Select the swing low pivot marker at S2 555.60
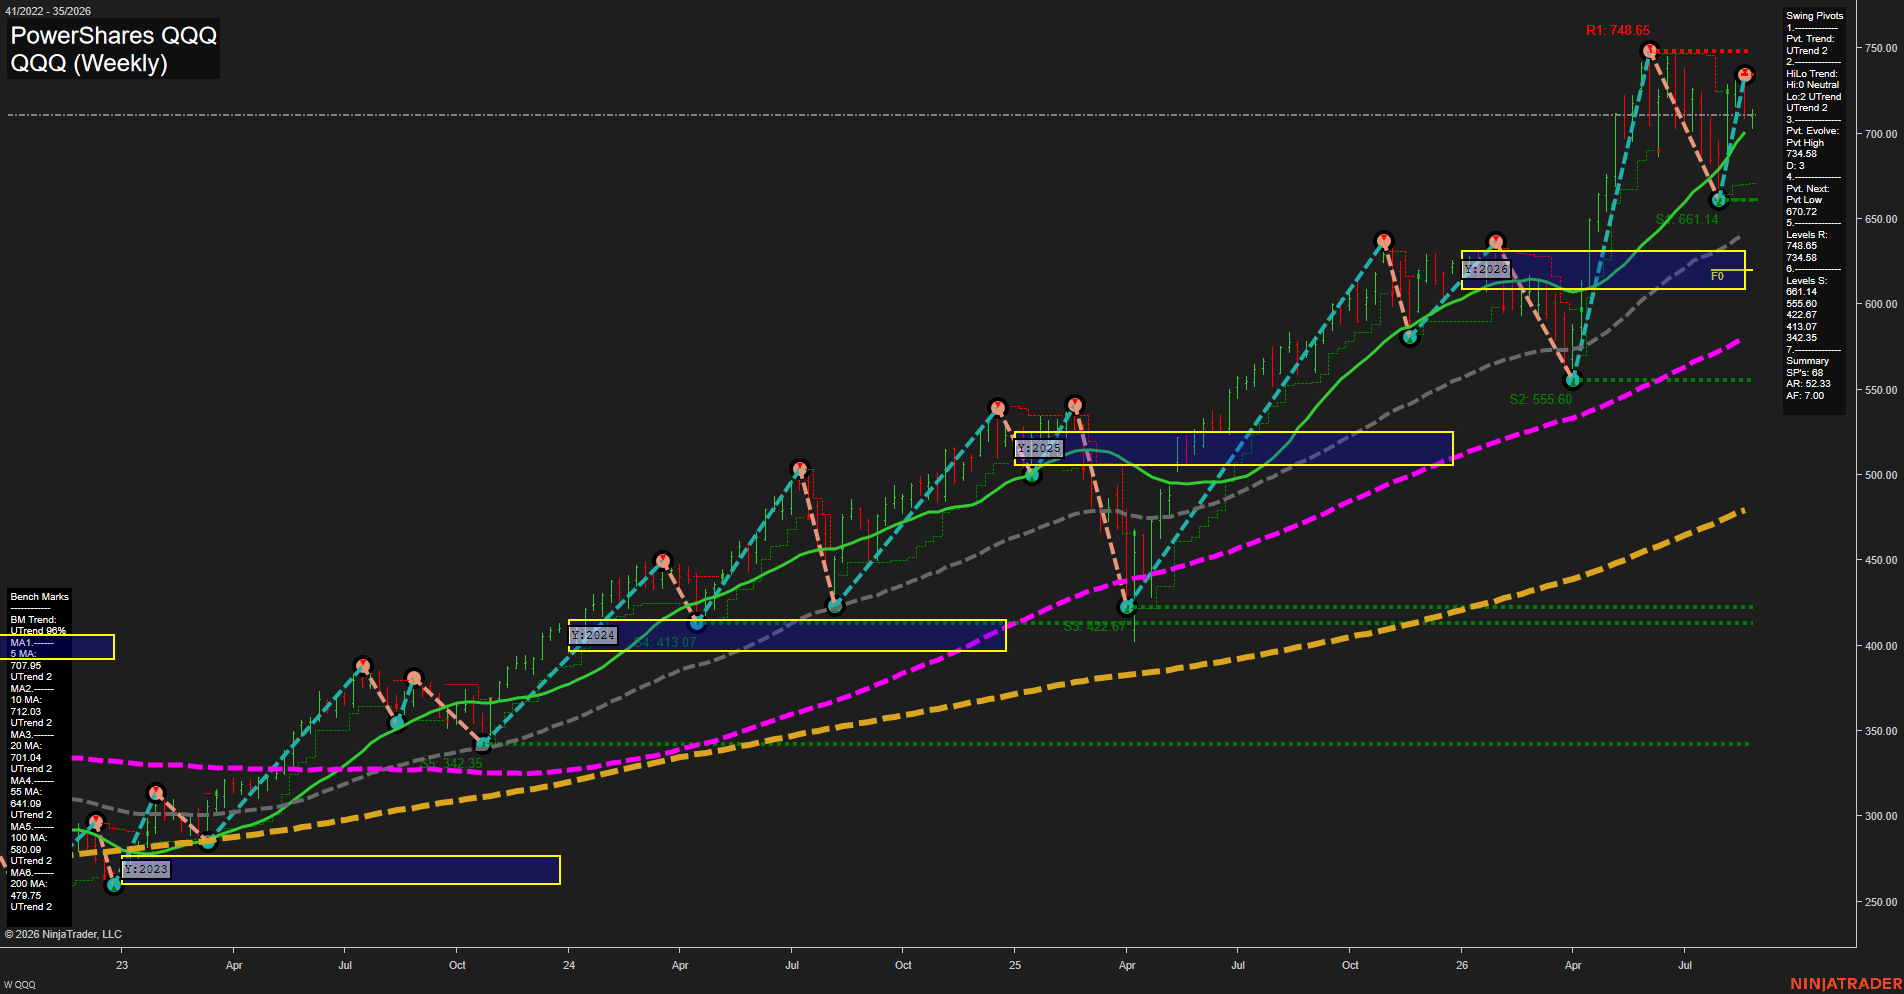 pyautogui.click(x=1572, y=380)
